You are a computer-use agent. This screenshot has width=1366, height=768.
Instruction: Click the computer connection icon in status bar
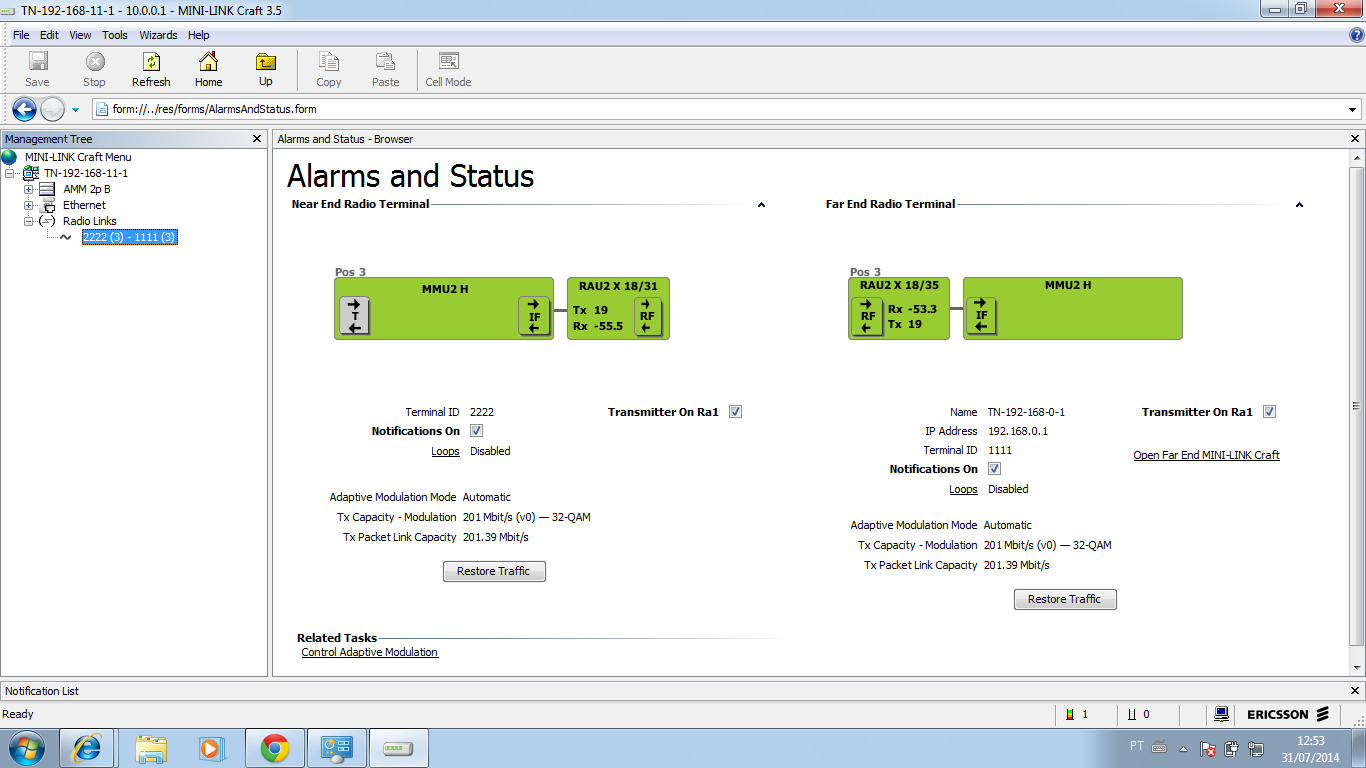click(1221, 714)
